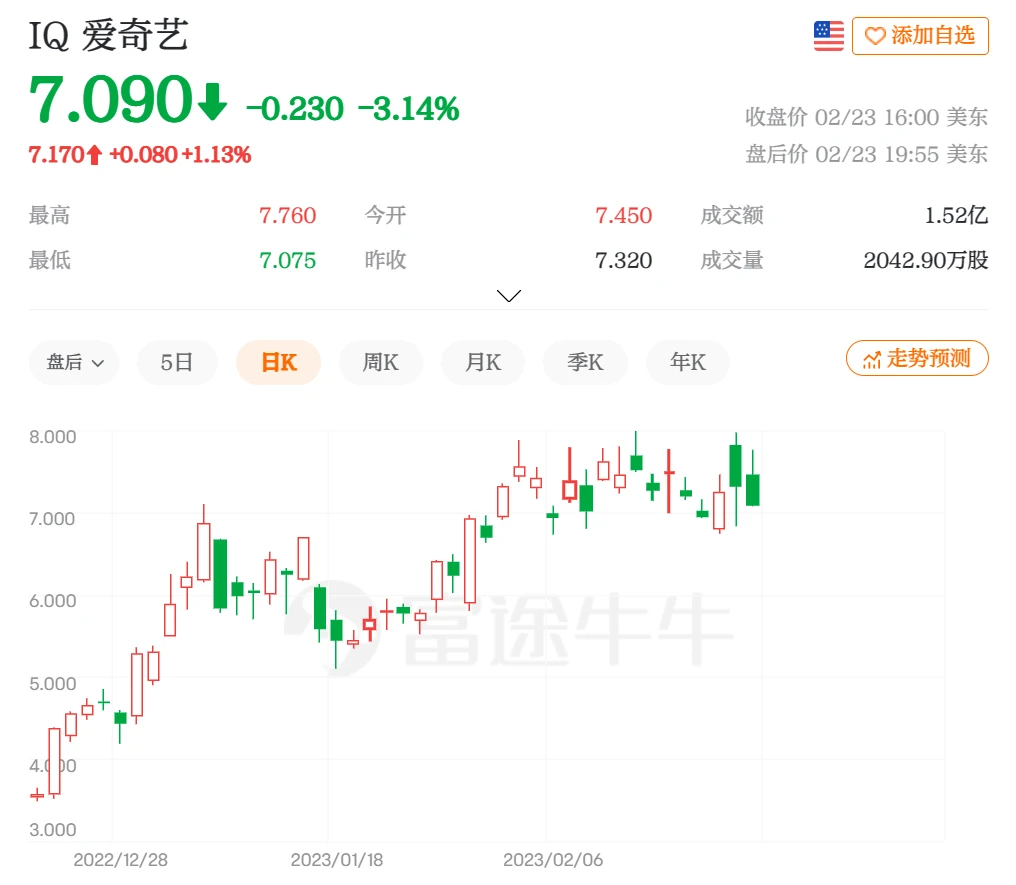Click the 最高 value 7.760
The width and height of the screenshot is (1016, 885).
[287, 215]
